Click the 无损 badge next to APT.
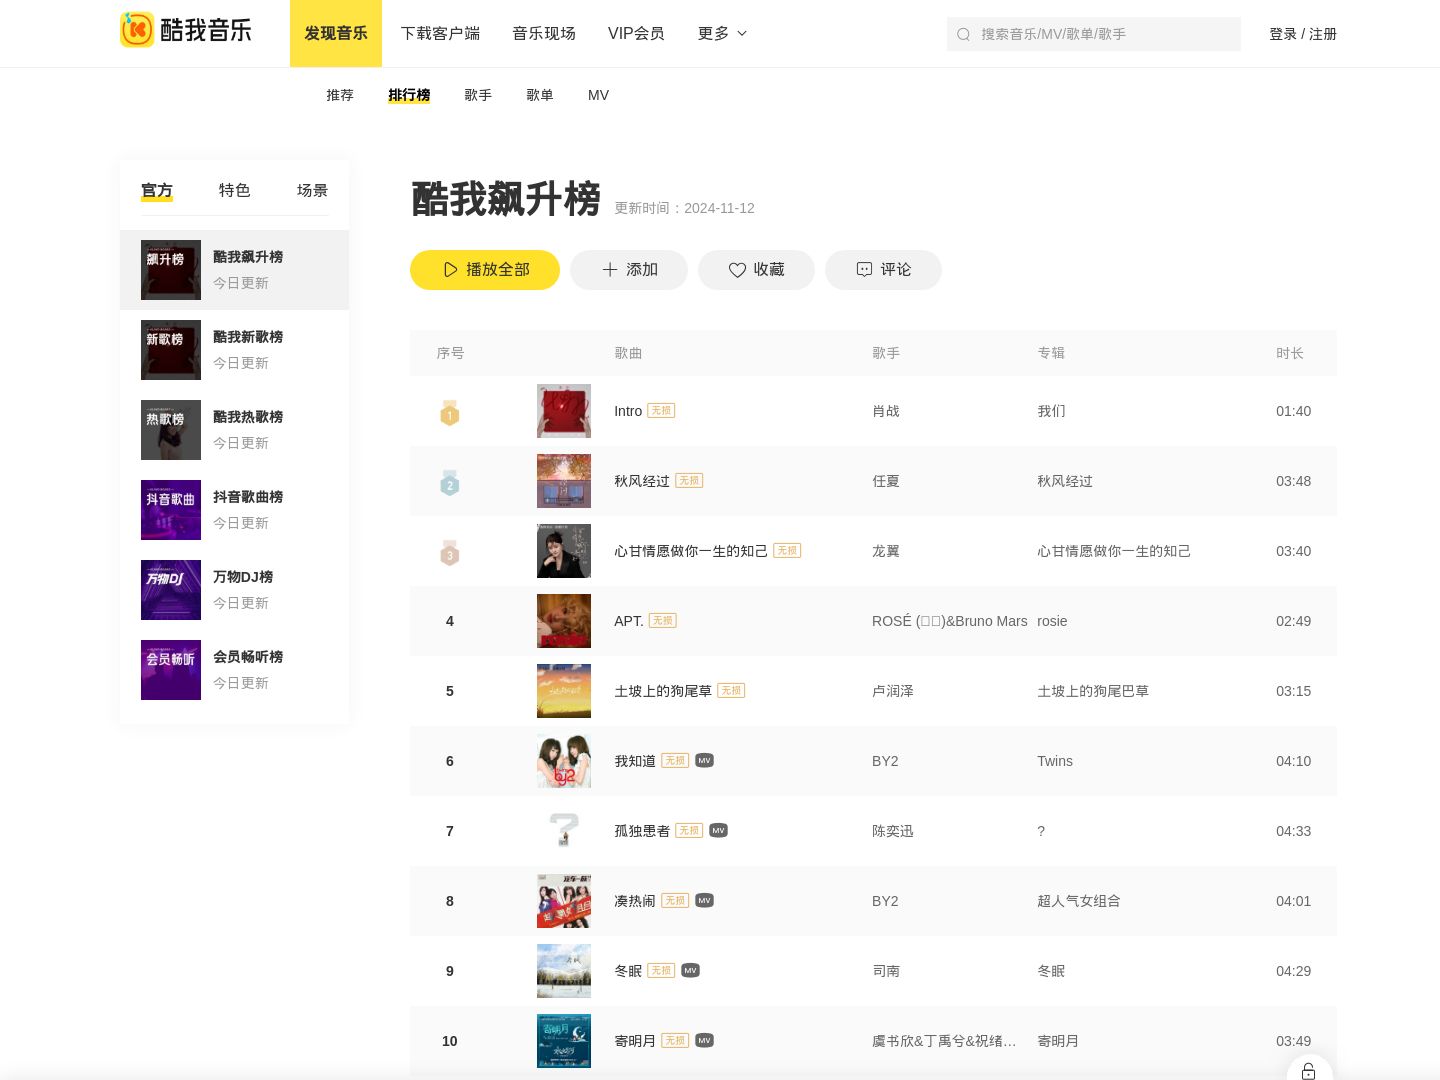1440x1080 pixels. click(663, 621)
